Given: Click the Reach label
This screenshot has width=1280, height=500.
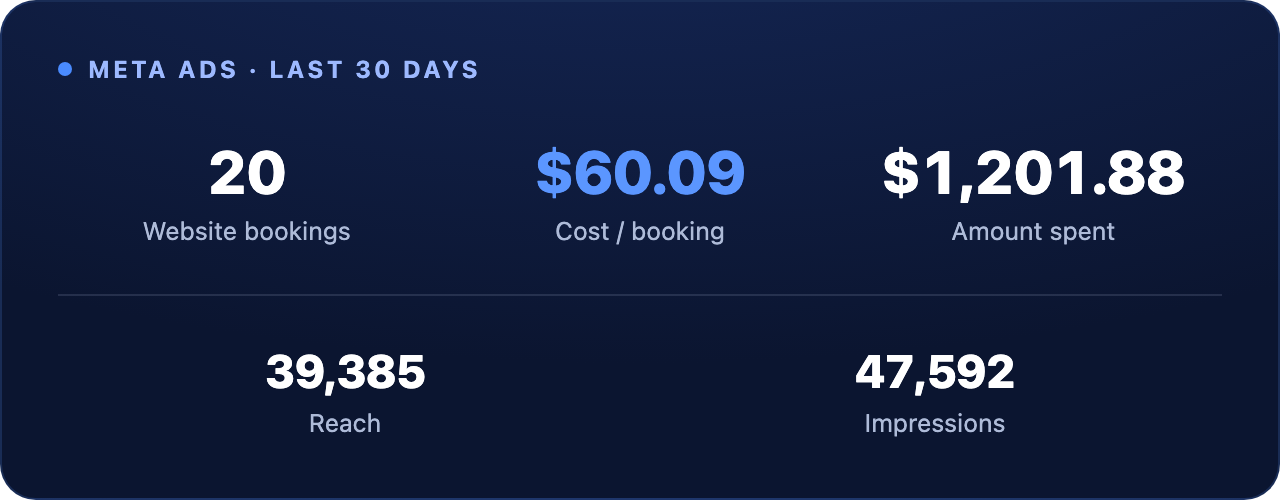Looking at the screenshot, I should [x=345, y=424].
